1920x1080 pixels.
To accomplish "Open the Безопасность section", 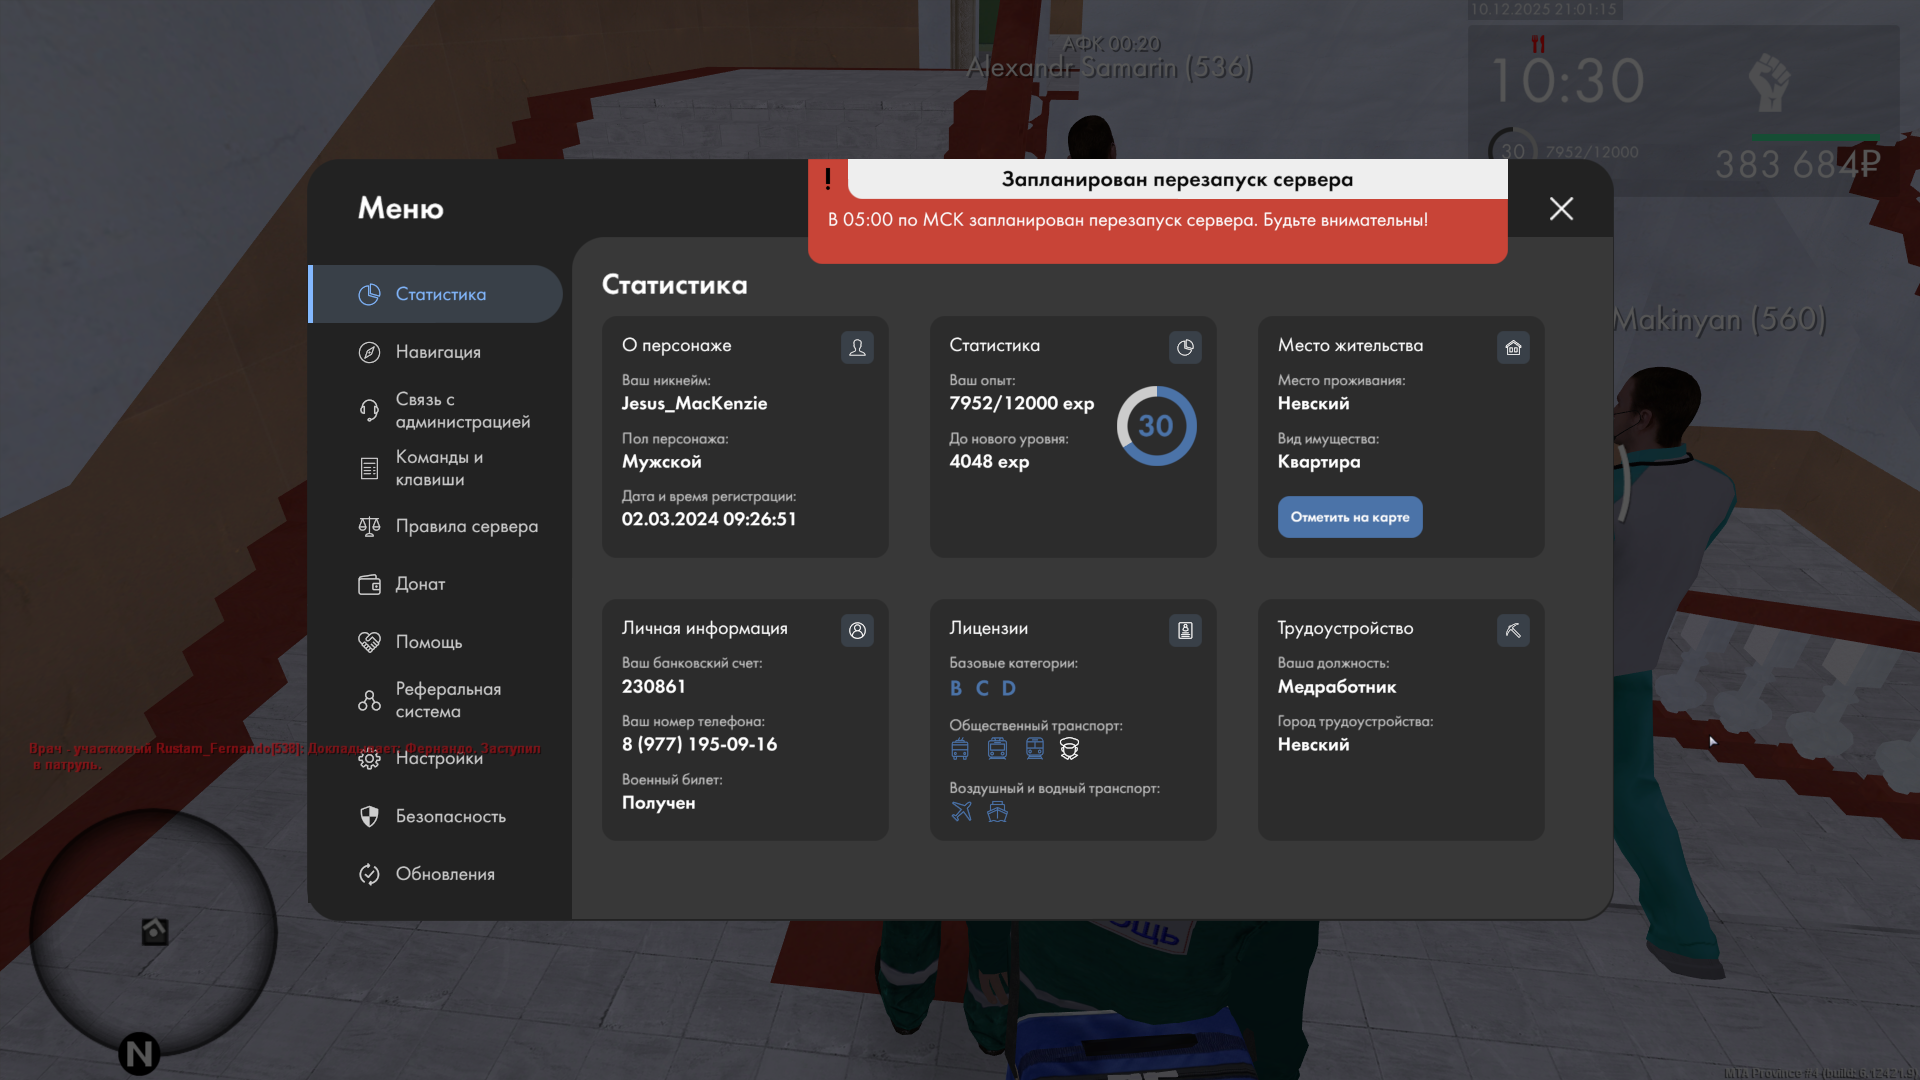I will coord(450,816).
